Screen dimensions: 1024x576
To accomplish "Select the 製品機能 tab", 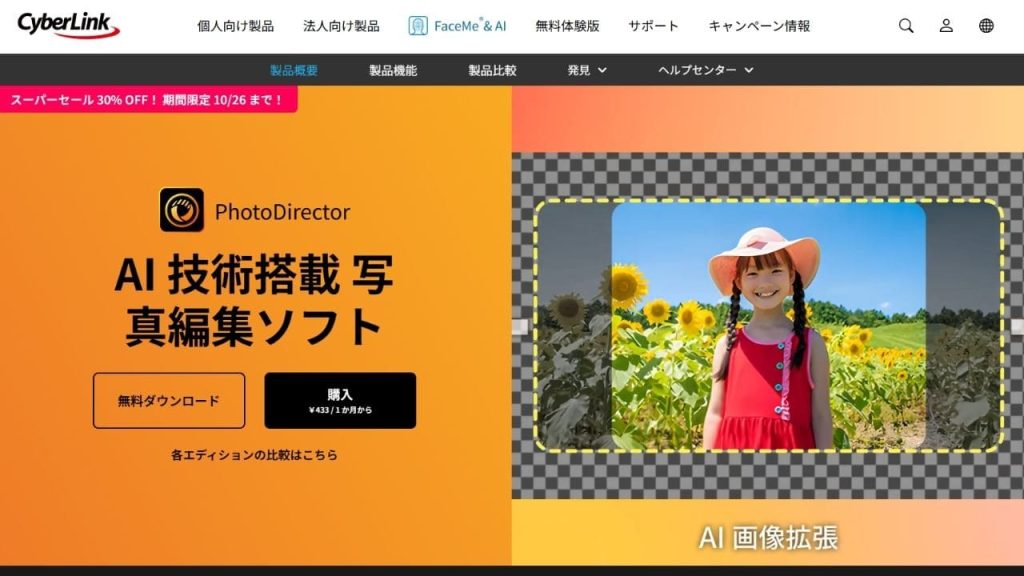I will (393, 70).
